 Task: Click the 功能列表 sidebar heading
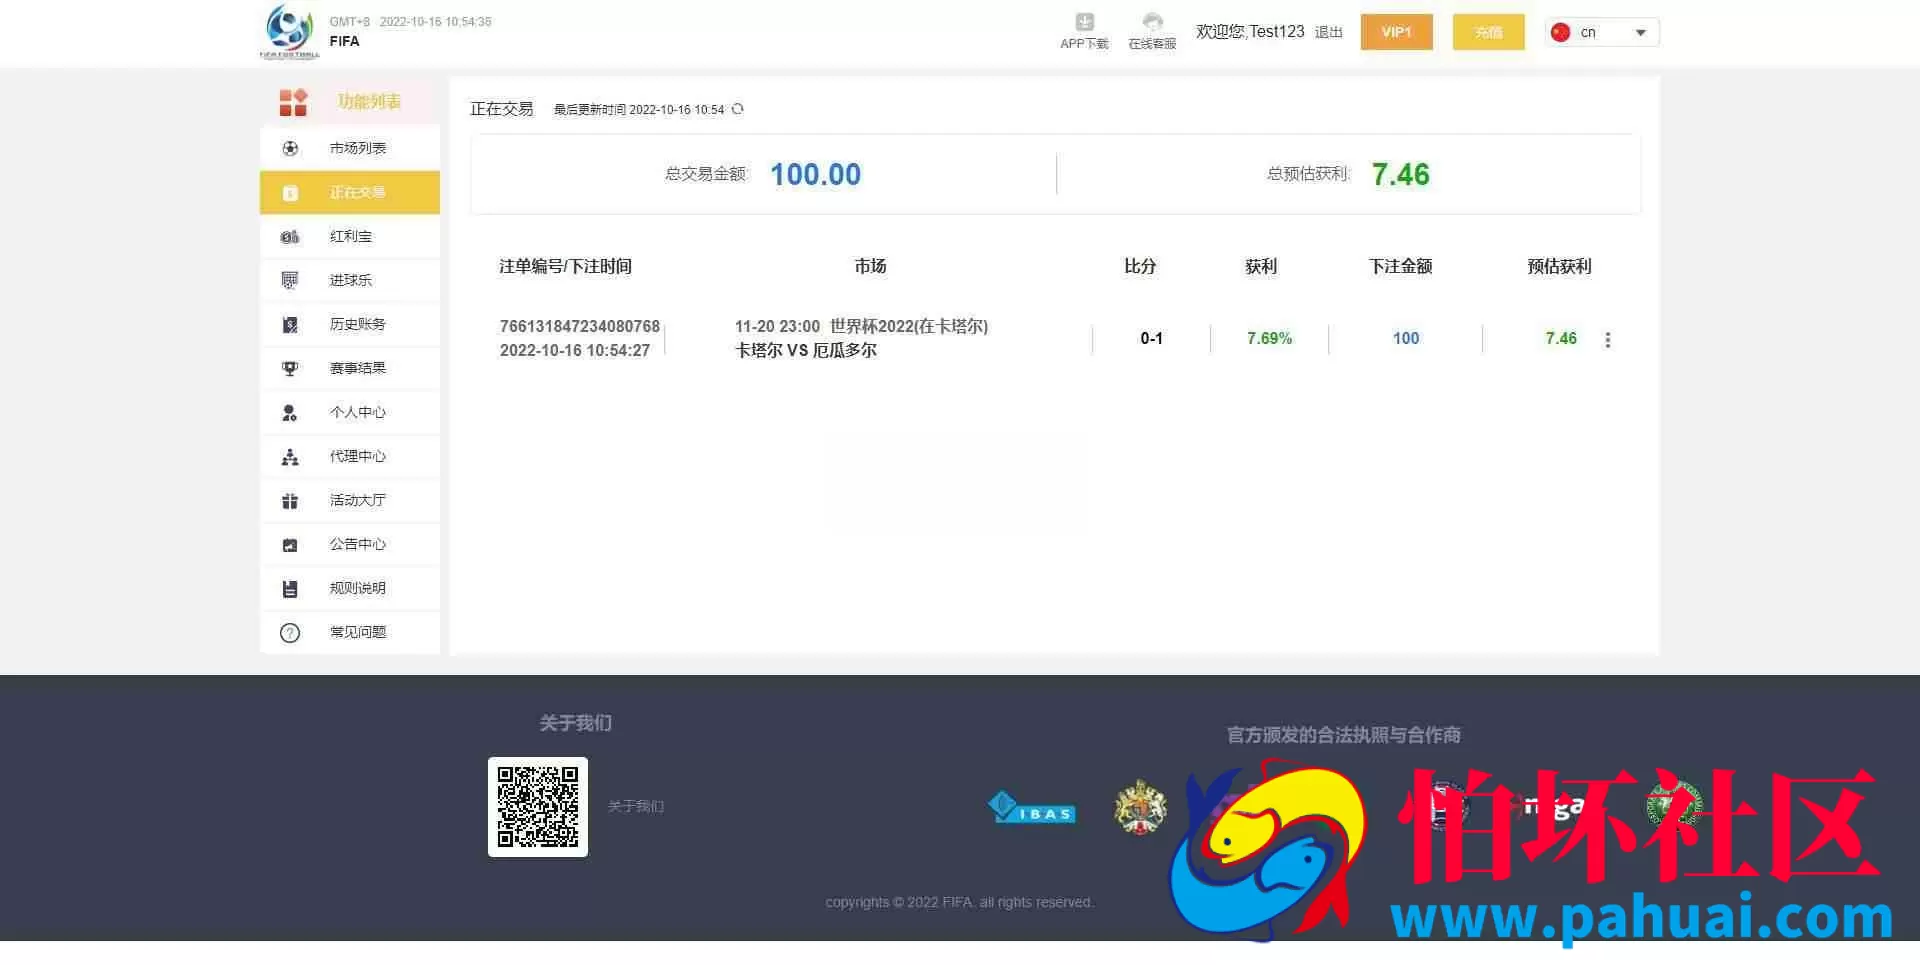tap(369, 101)
